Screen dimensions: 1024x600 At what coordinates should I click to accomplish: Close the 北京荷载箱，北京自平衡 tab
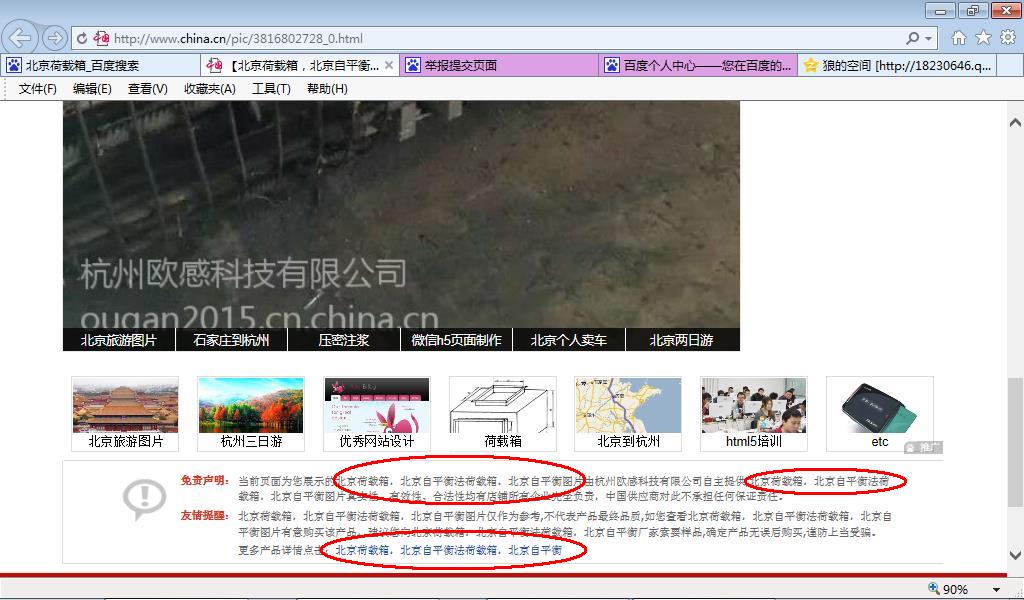(389, 65)
